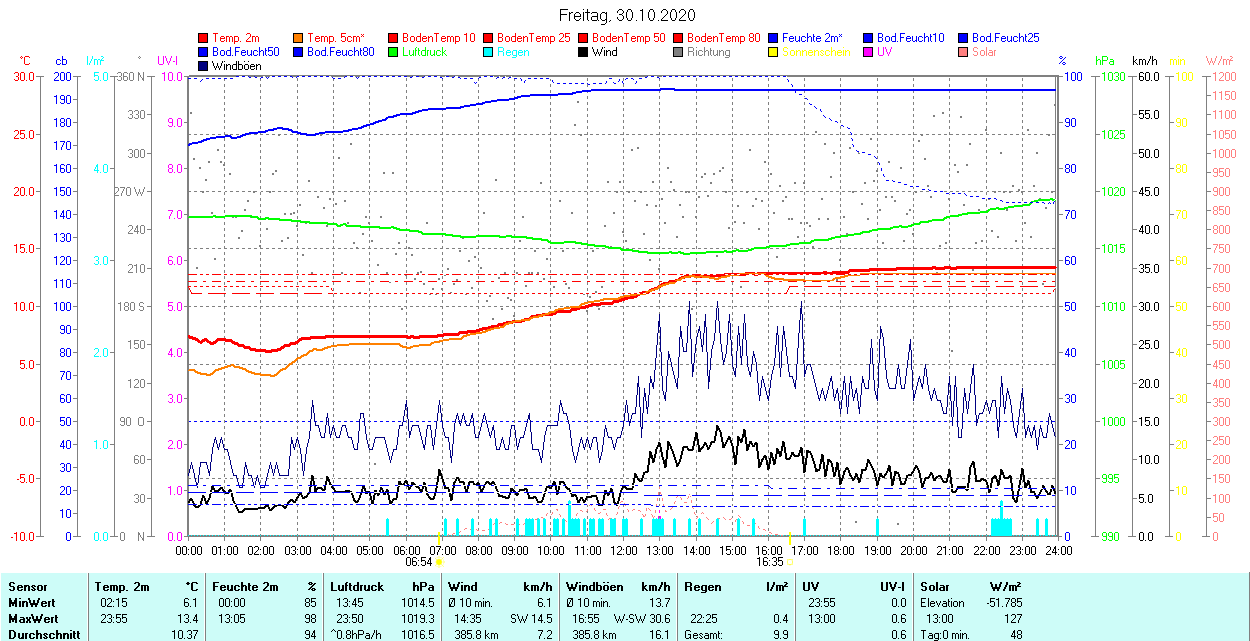Click the yellow Sonnenschein legend square

pyautogui.click(x=774, y=52)
